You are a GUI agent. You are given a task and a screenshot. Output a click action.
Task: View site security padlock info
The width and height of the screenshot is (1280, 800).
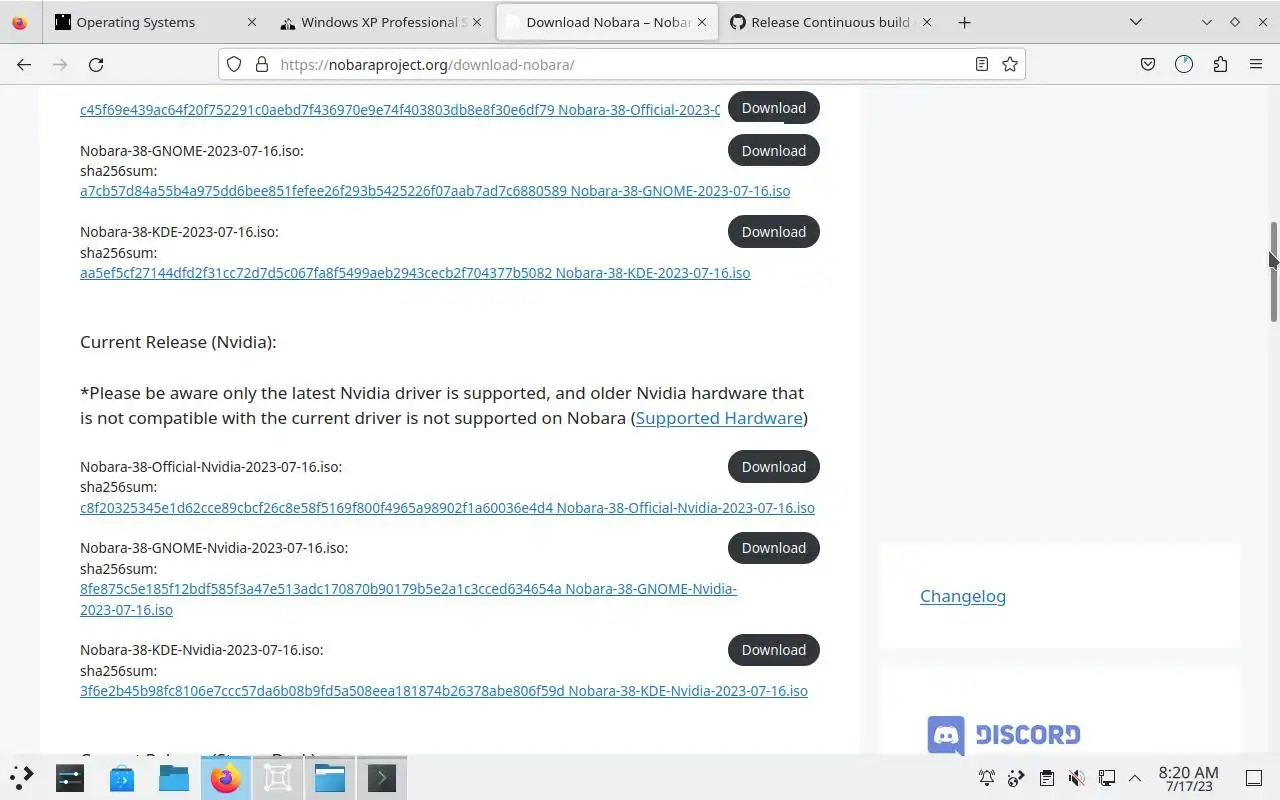click(262, 64)
